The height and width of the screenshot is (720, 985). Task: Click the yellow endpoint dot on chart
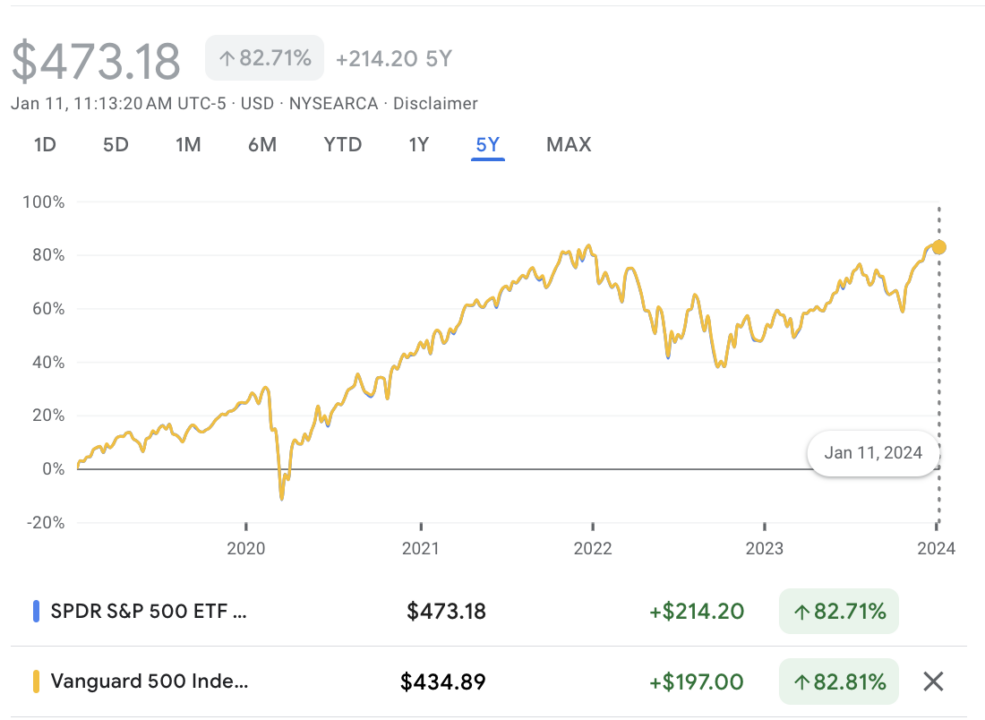click(938, 247)
